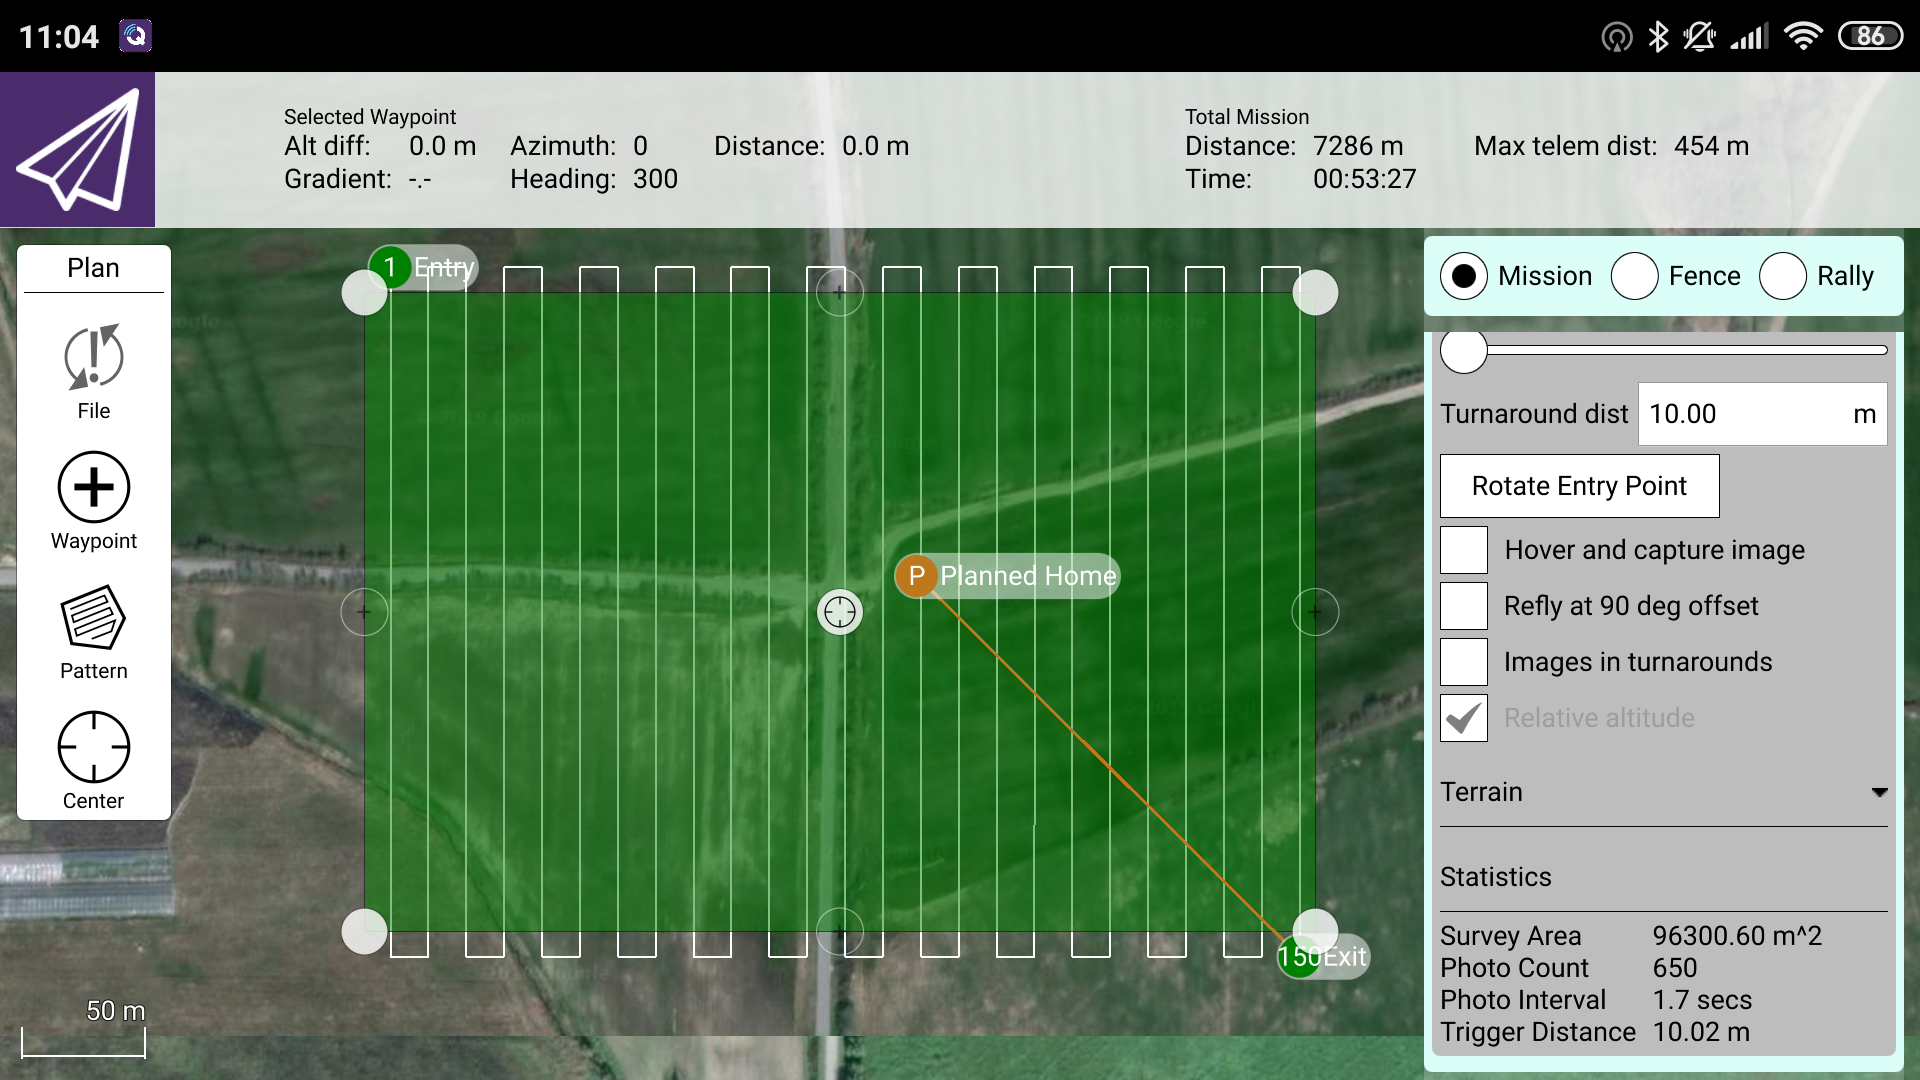
Task: Click the top edge midpoint plus handle
Action: (840, 292)
